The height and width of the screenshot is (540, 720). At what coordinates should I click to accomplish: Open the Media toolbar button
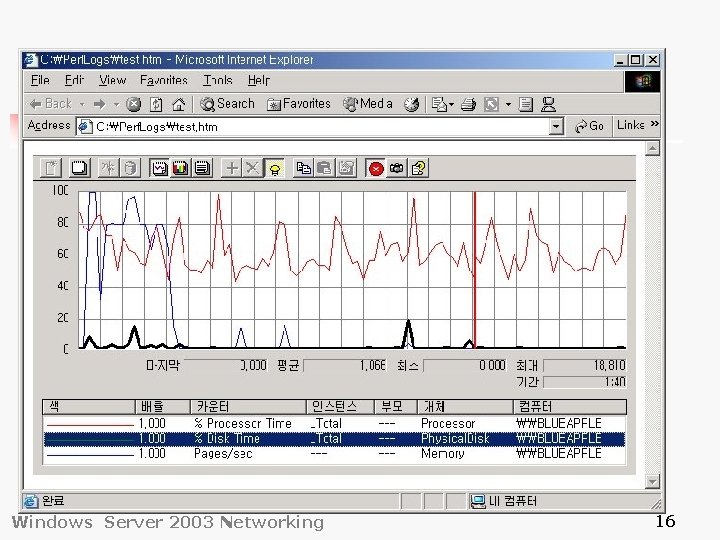(368, 104)
